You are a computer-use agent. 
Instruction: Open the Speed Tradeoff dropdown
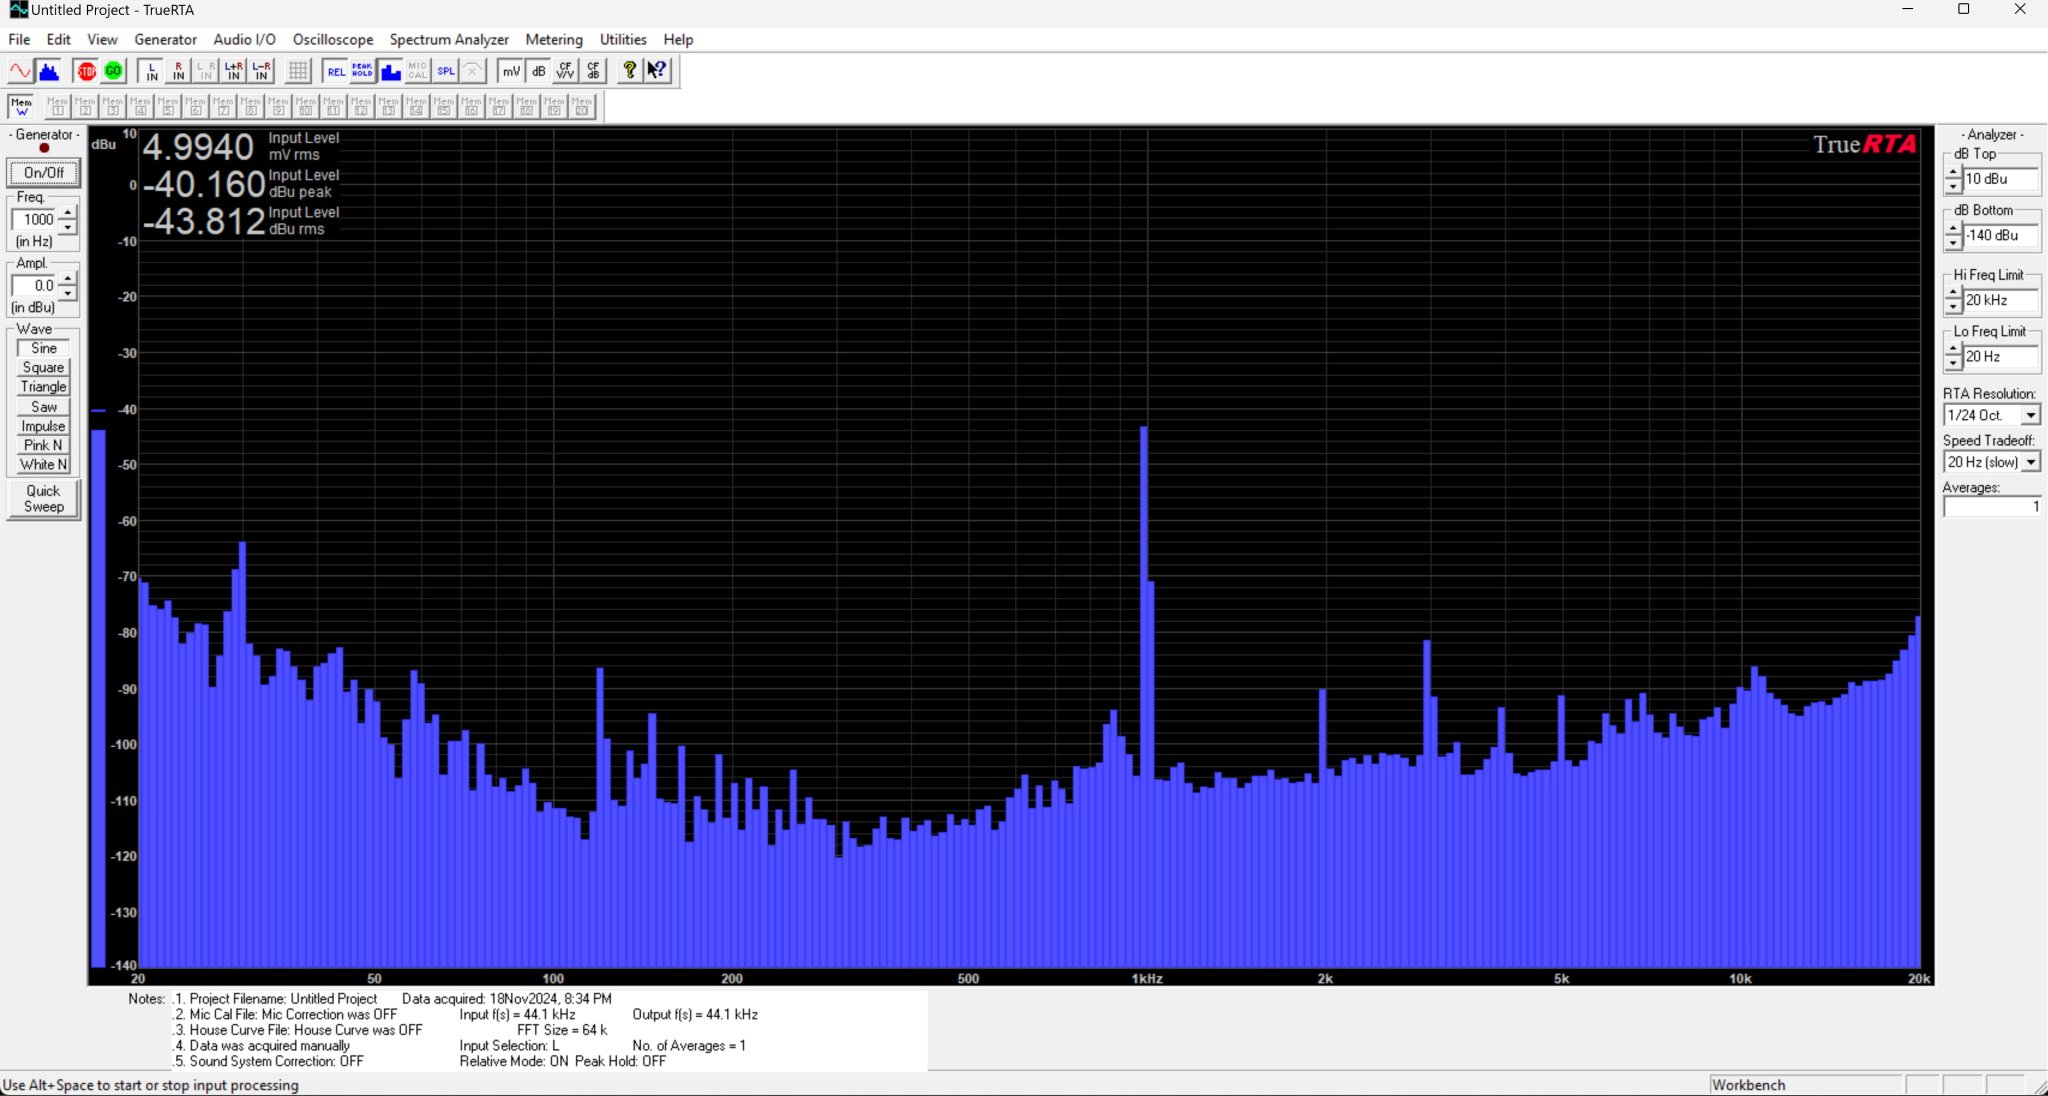pos(2030,462)
